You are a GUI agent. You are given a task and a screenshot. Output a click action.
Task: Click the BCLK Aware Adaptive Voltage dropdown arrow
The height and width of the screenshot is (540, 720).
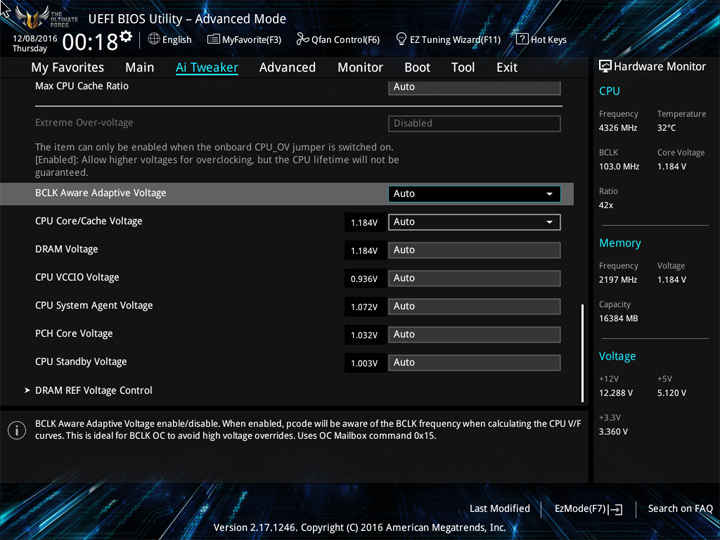tap(549, 194)
